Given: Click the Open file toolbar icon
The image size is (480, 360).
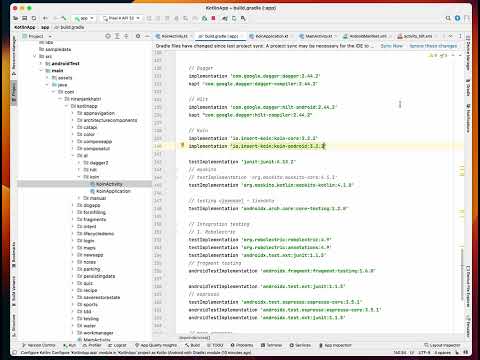Looking at the screenshot, I should coord(16,18).
